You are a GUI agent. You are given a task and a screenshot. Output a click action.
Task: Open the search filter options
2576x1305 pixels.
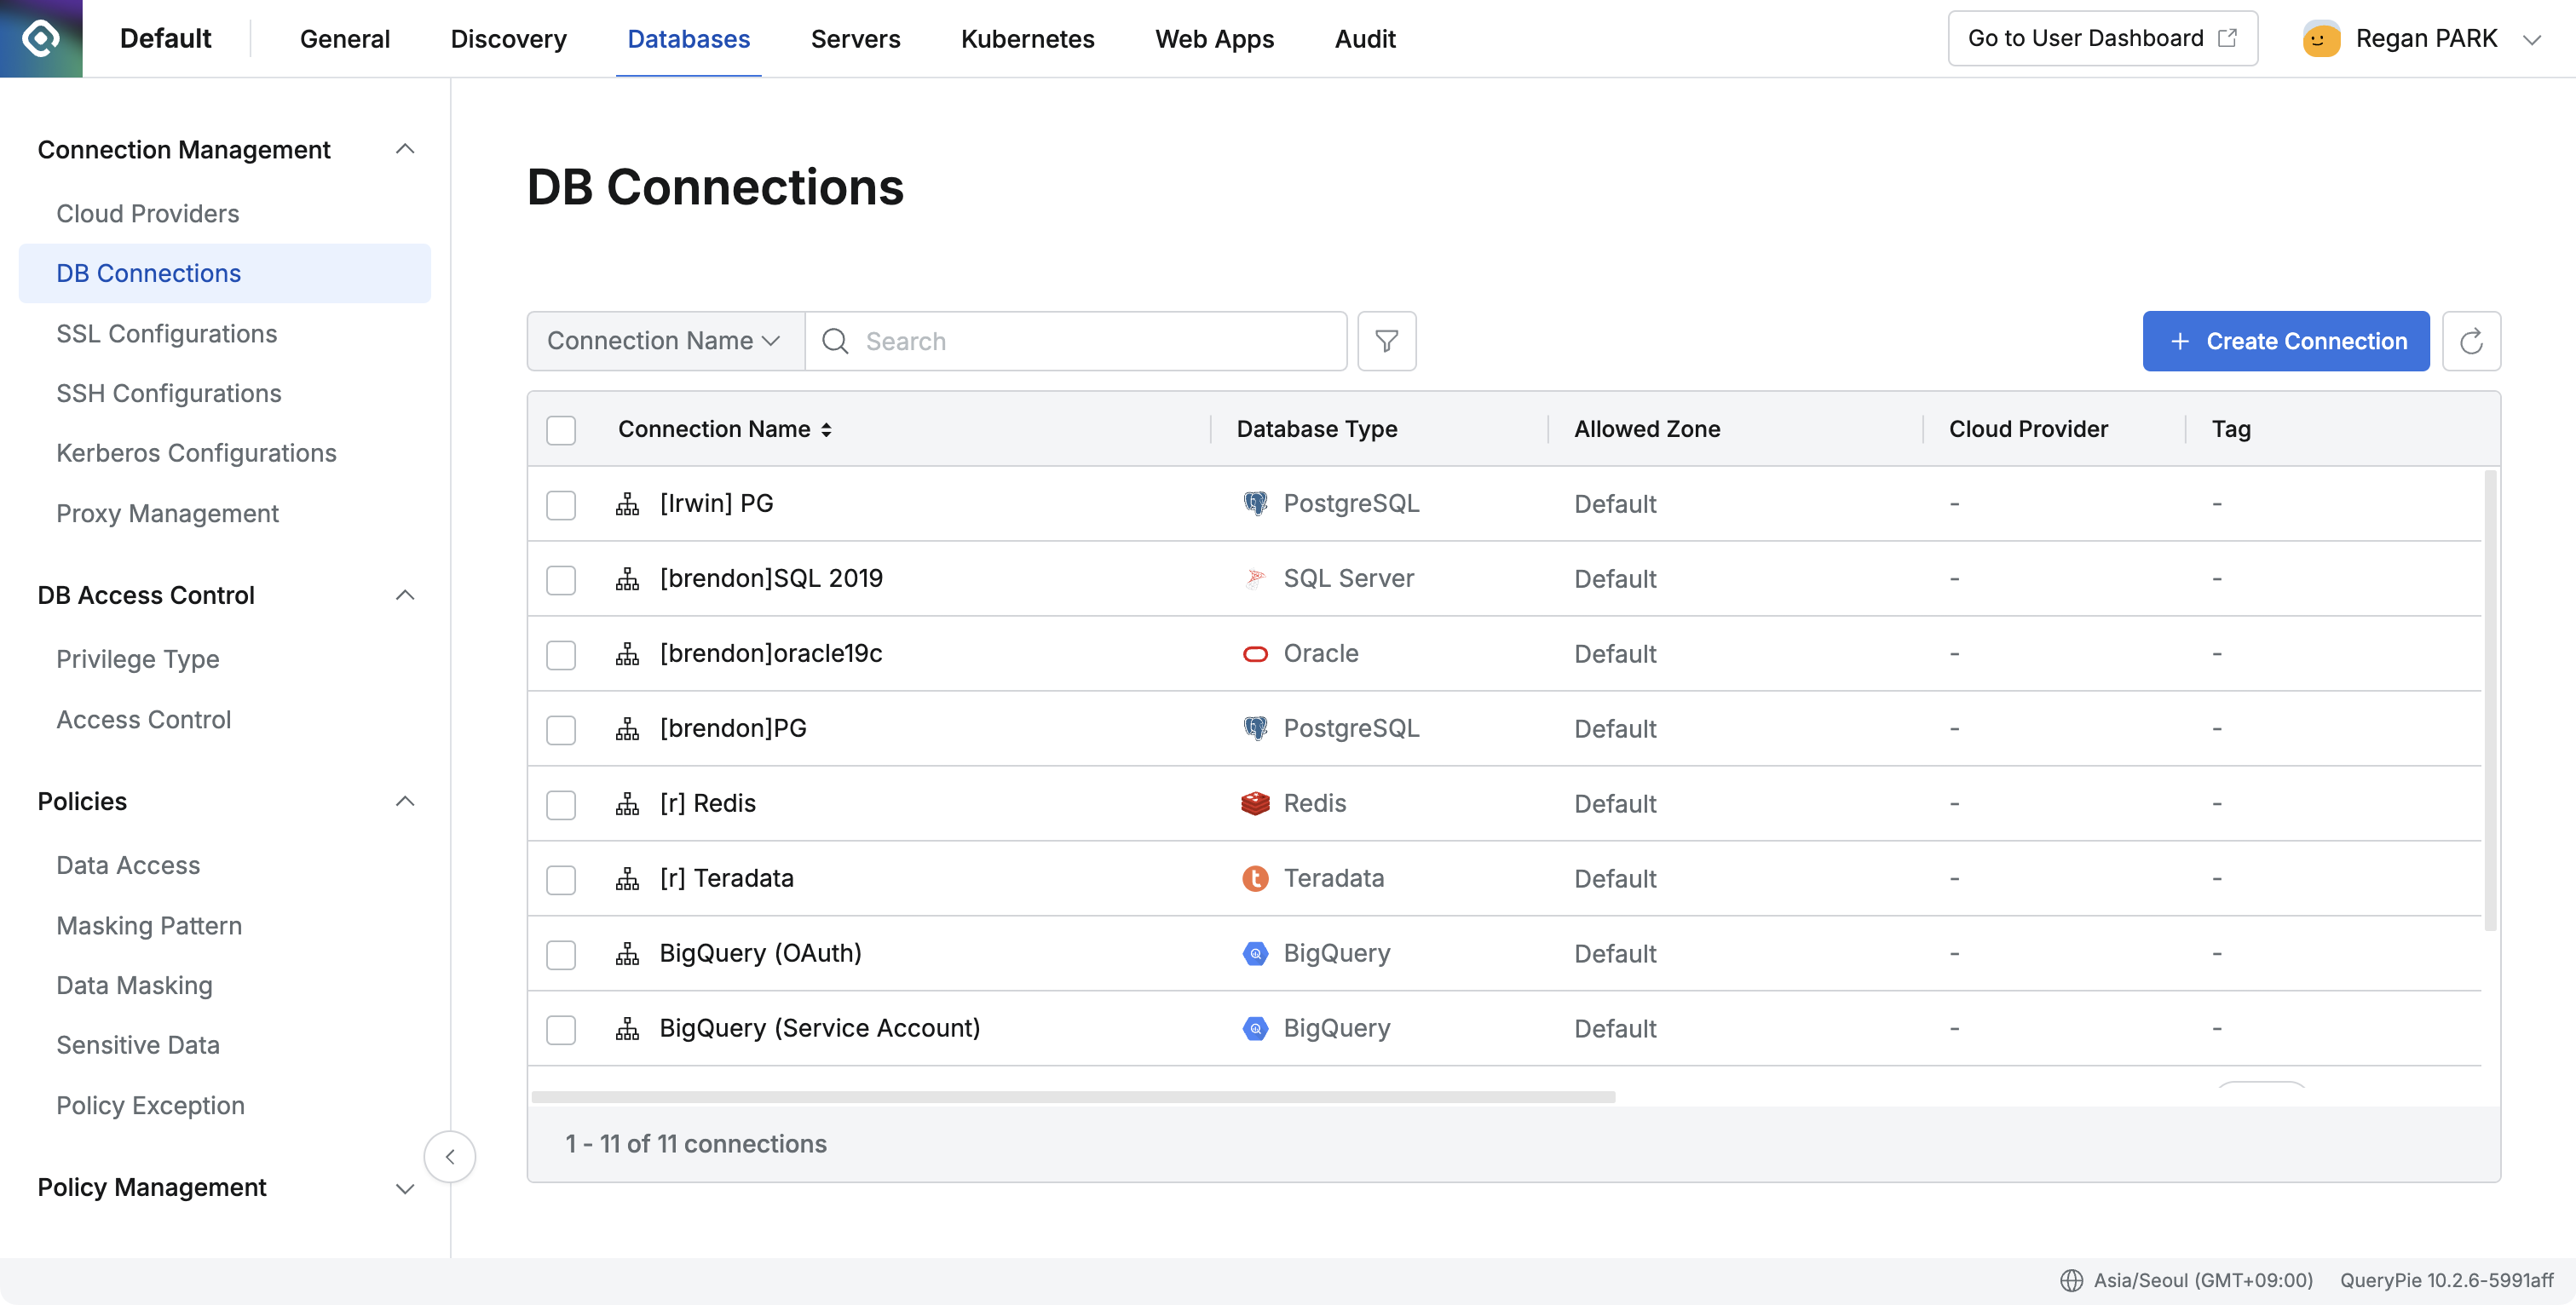point(1386,341)
